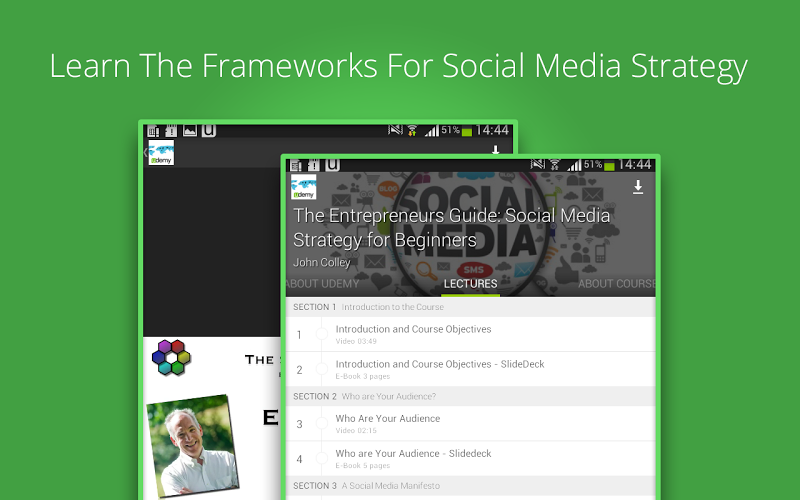The height and width of the screenshot is (500, 800).
Task: Select the SECTION 1 Introduction to the Course header
Action: [x=470, y=307]
